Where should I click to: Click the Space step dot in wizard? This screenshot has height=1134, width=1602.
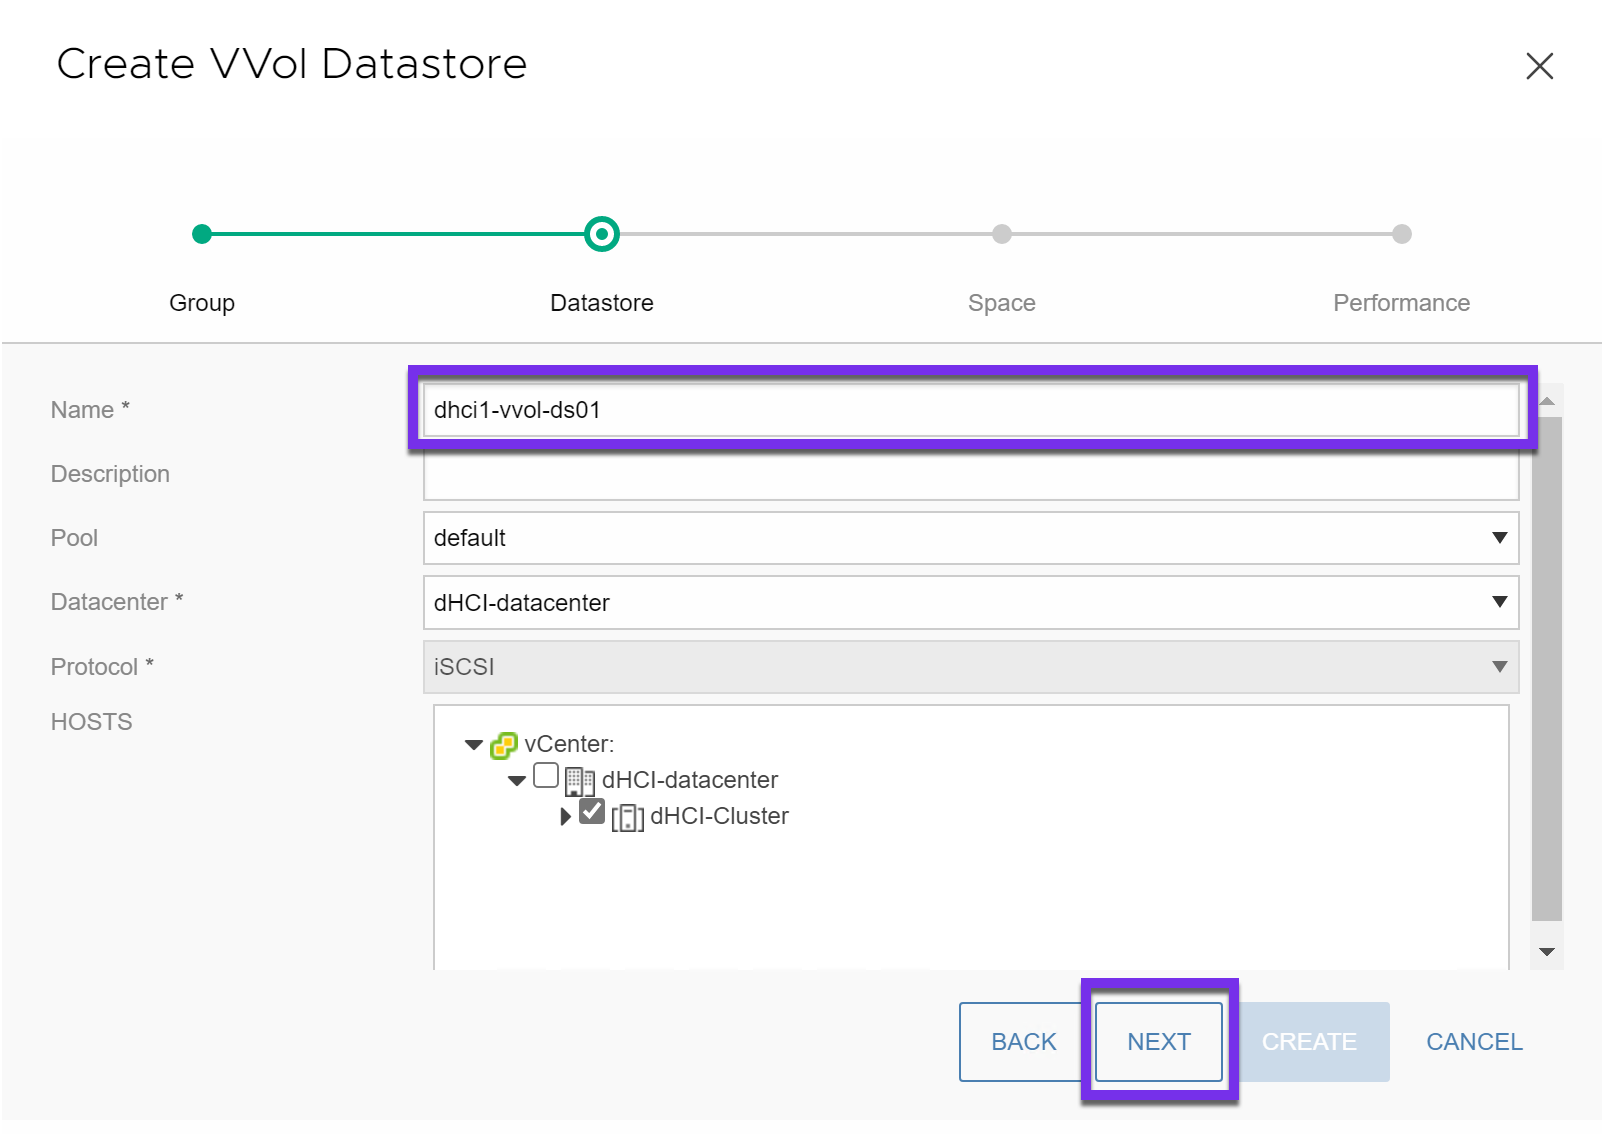(1001, 234)
